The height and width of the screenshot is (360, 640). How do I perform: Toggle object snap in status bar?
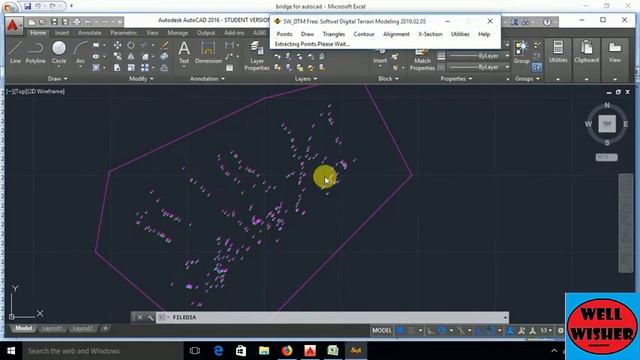491,330
